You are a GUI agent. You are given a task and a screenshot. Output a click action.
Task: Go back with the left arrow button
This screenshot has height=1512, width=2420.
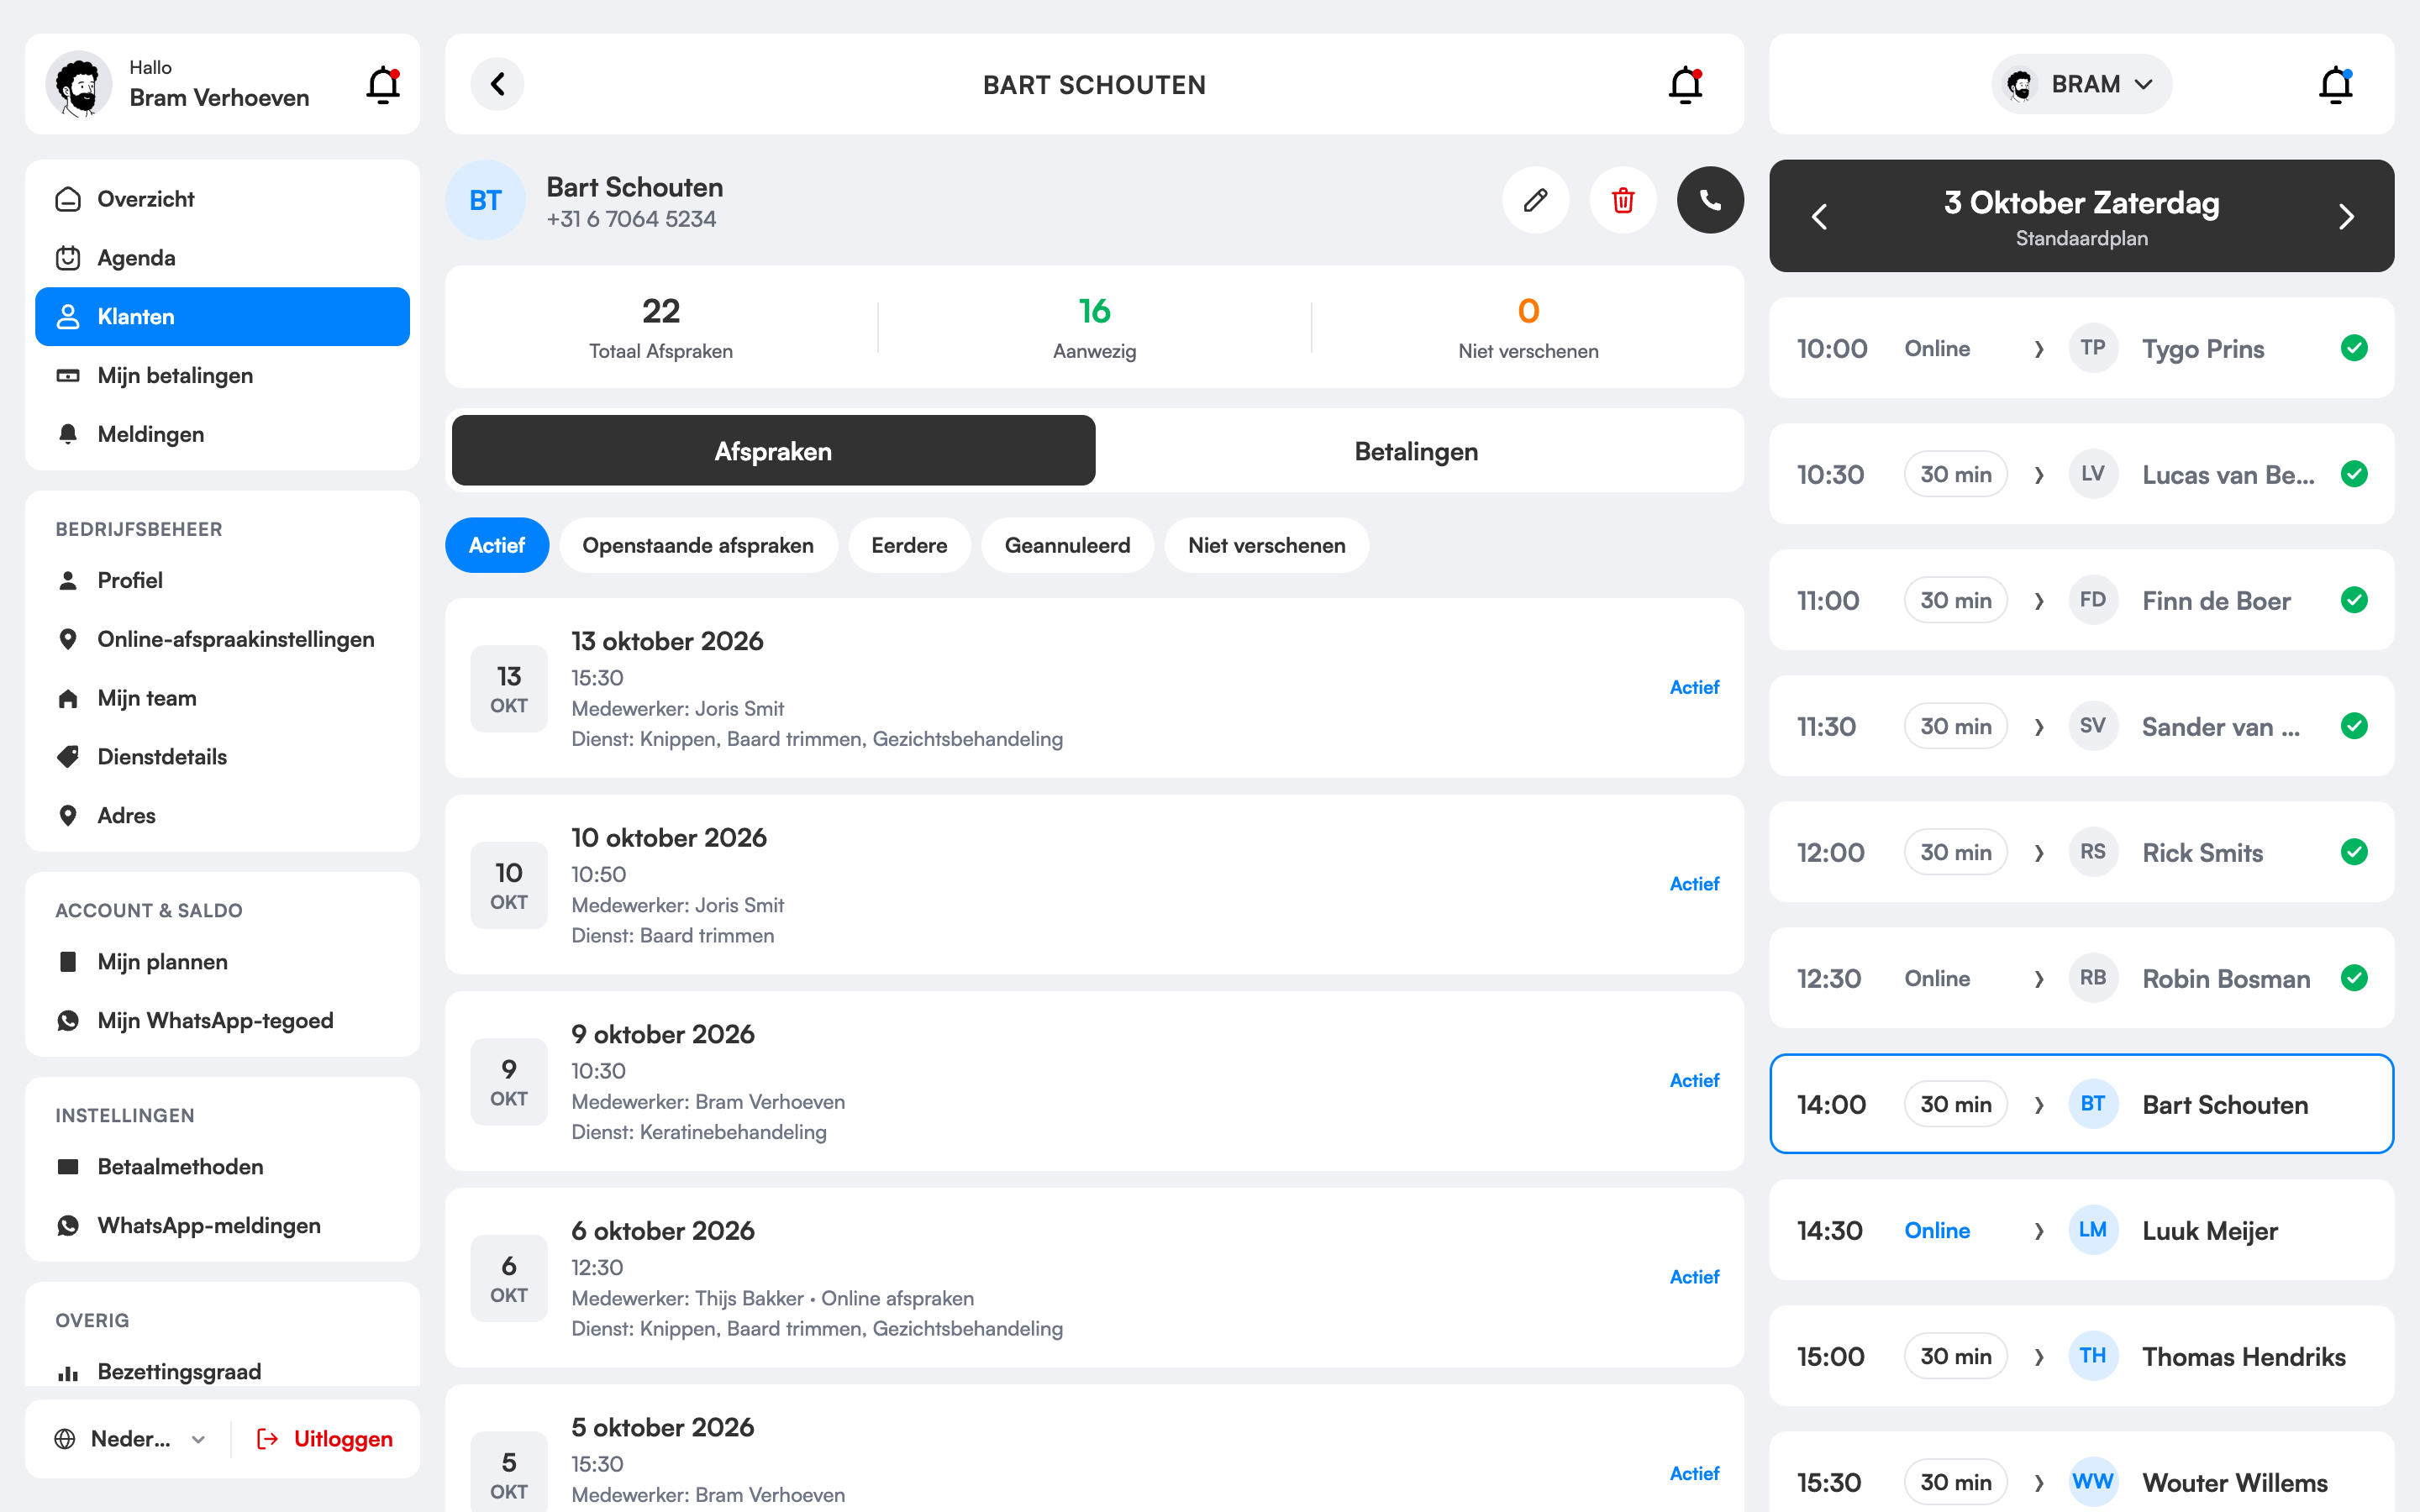click(x=497, y=84)
